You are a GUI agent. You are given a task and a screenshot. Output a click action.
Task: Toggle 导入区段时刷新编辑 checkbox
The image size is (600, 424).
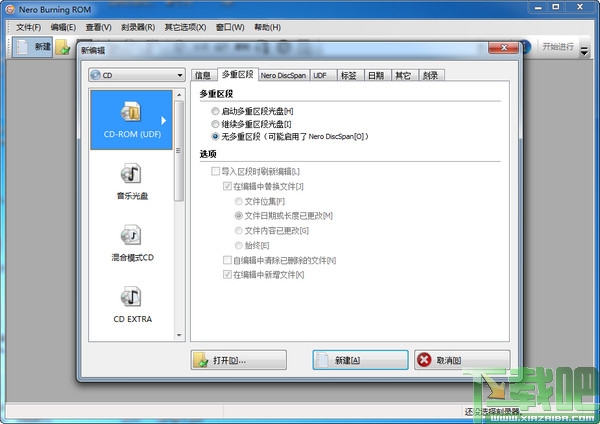(215, 171)
